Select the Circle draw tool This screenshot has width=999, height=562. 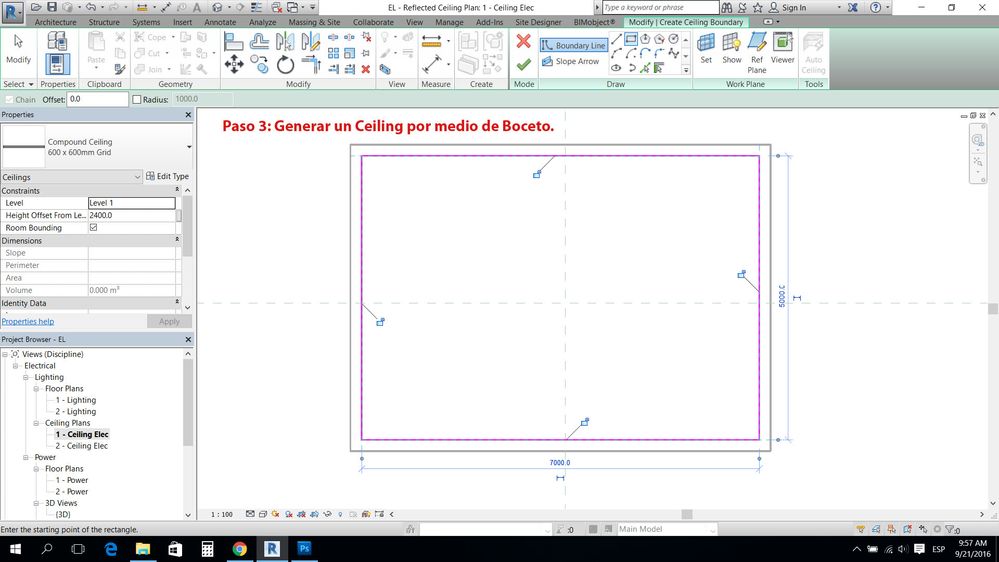(673, 40)
